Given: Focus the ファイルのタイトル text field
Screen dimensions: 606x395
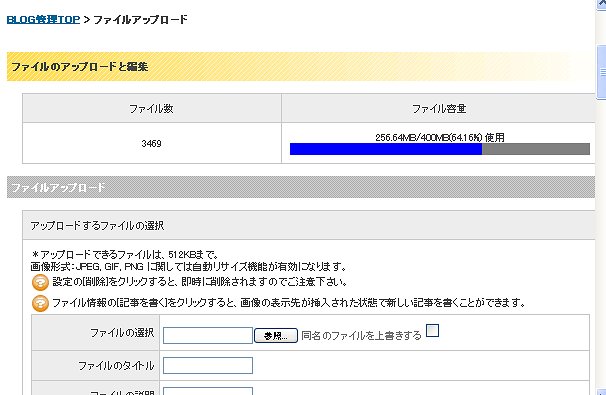Looking at the screenshot, I should point(208,366).
